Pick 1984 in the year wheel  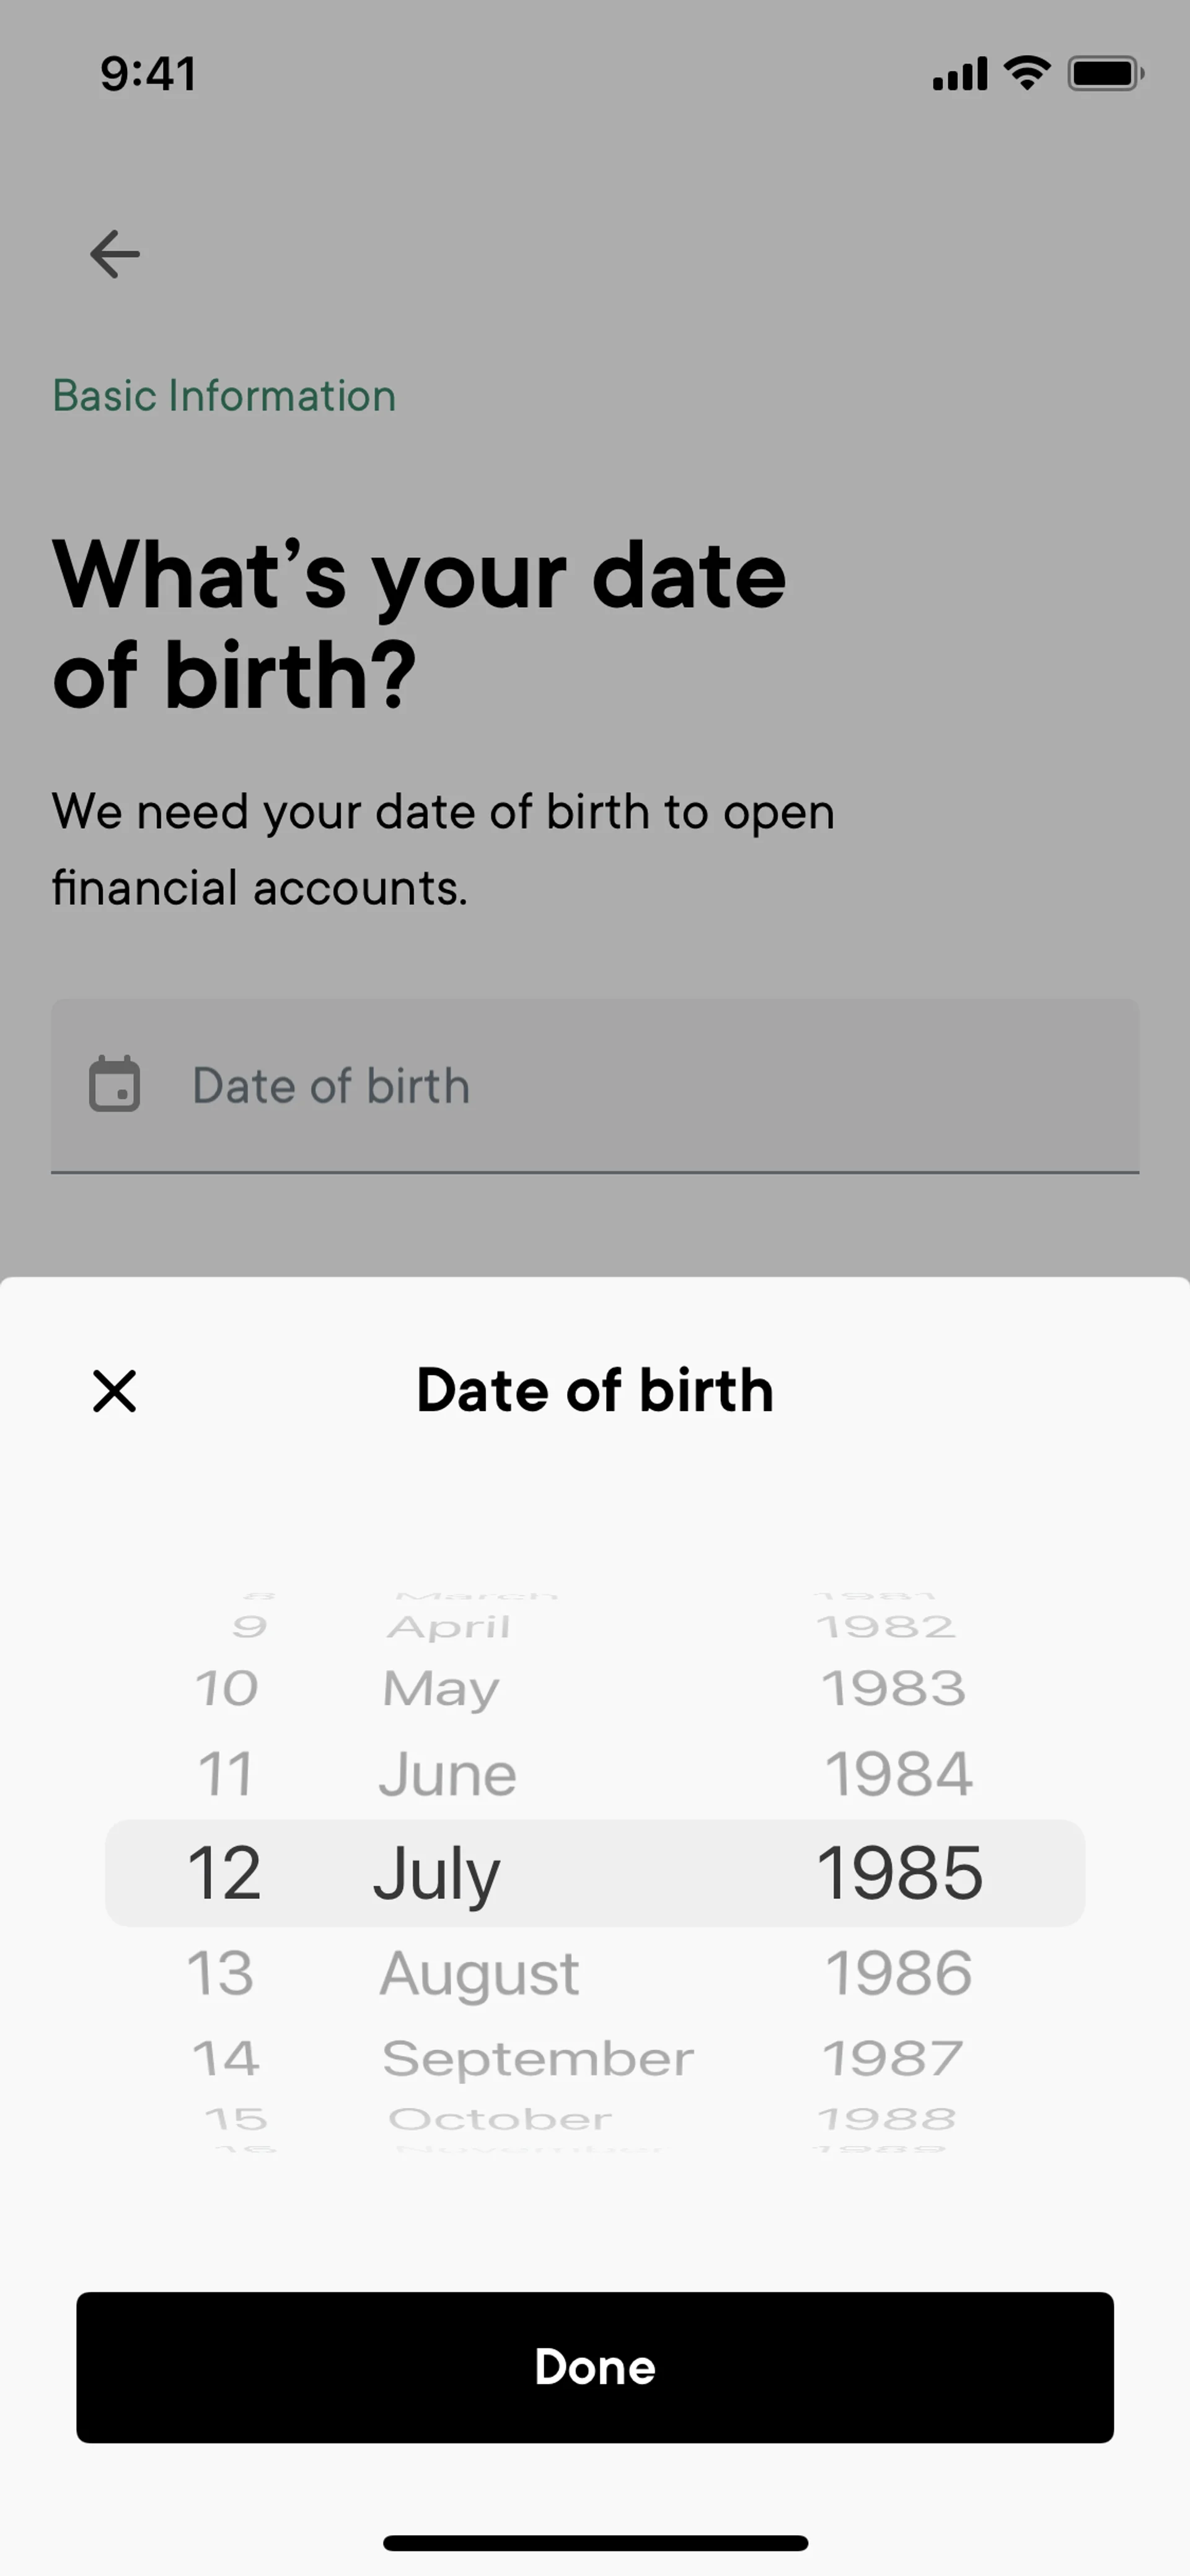point(898,1774)
